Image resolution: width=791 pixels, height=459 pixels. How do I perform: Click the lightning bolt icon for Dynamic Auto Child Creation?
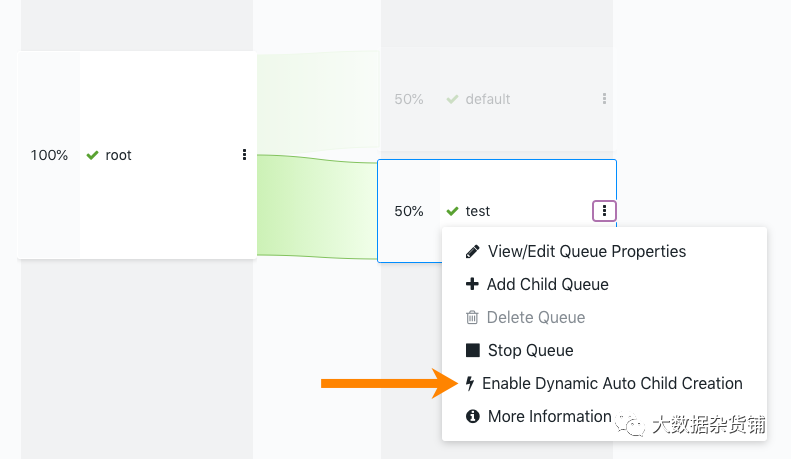click(x=470, y=384)
